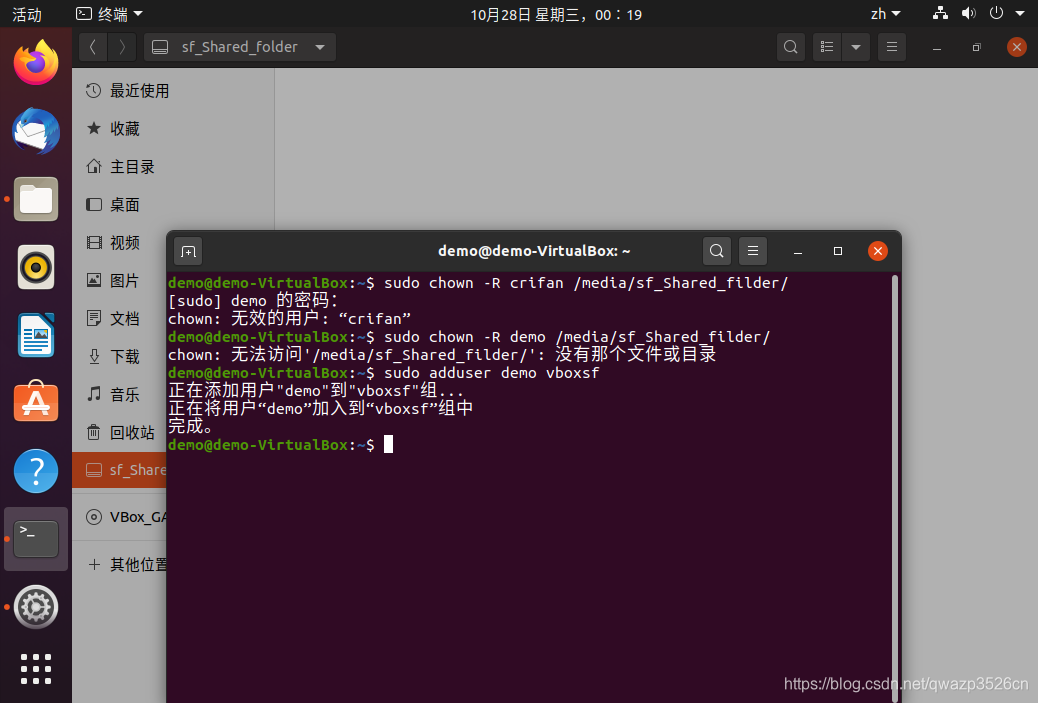
Task: Open Ubuntu Software store icon
Action: (36, 402)
